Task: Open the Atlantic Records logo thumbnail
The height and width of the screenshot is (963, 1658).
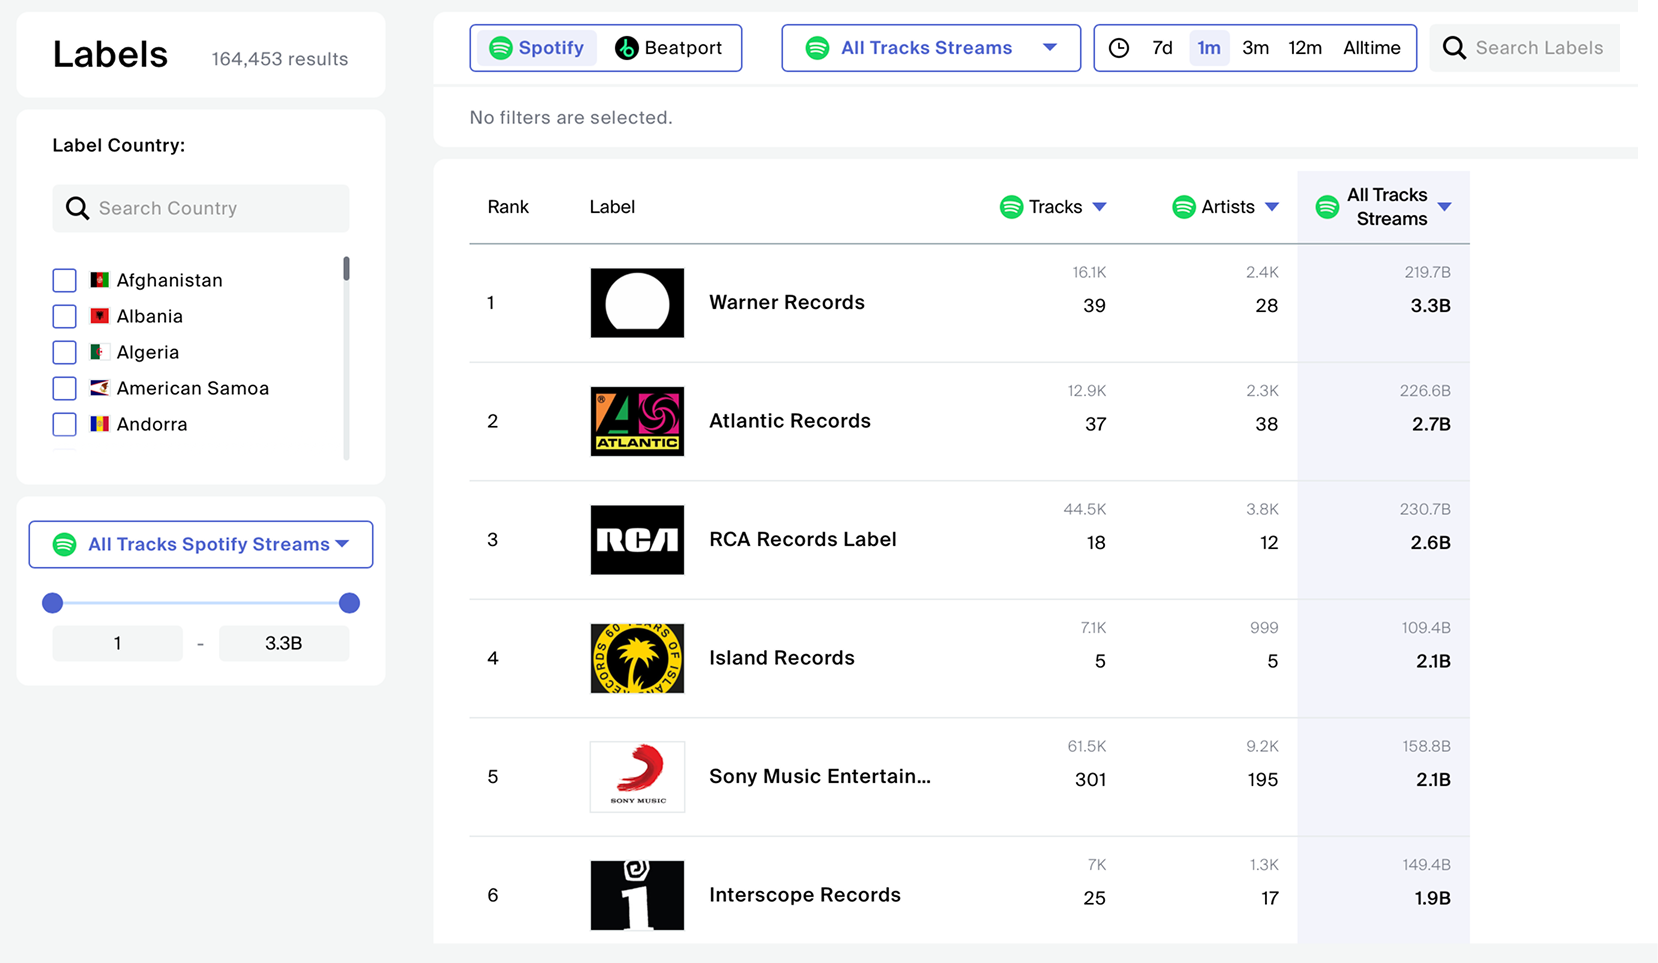Action: click(637, 421)
